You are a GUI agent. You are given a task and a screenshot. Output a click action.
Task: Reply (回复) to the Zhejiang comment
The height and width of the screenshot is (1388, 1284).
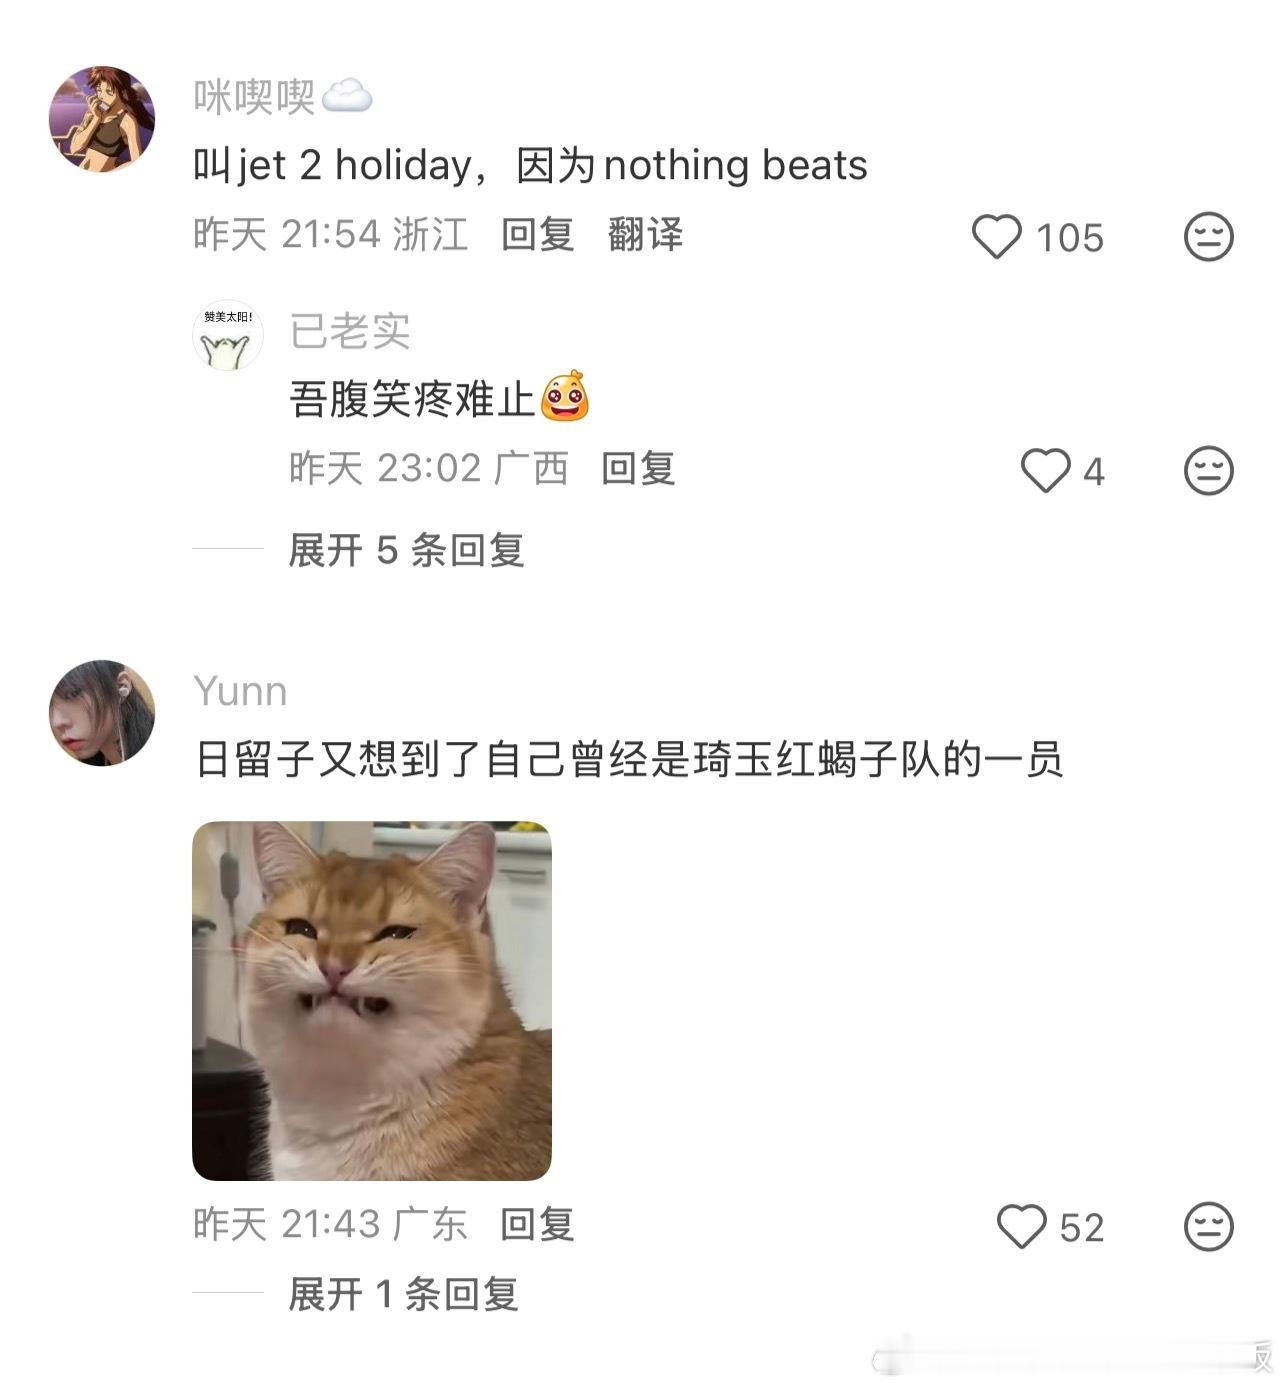click(x=537, y=235)
